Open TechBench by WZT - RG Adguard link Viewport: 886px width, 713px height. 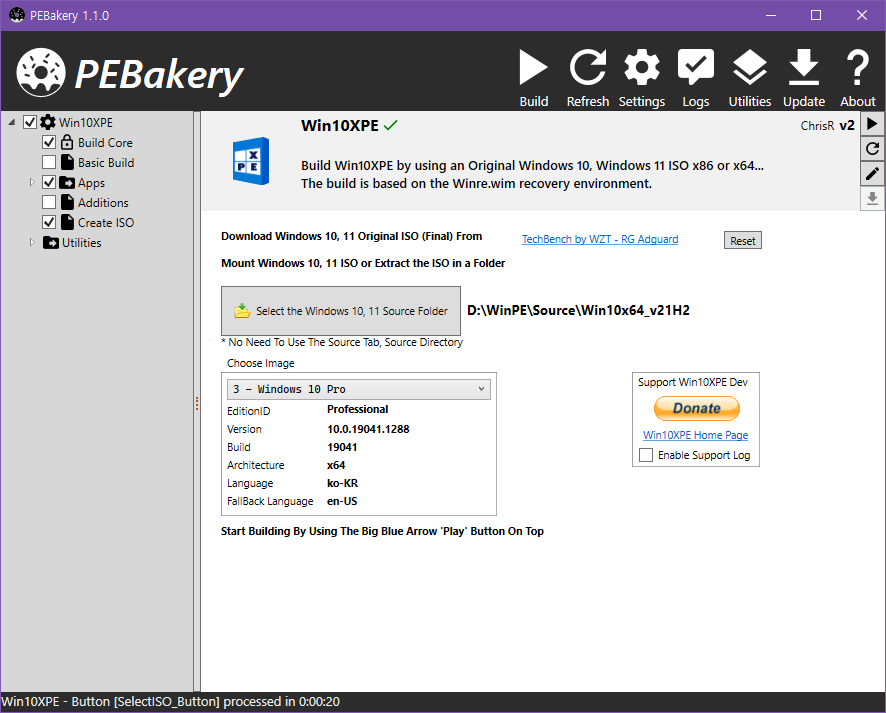[x=600, y=239]
